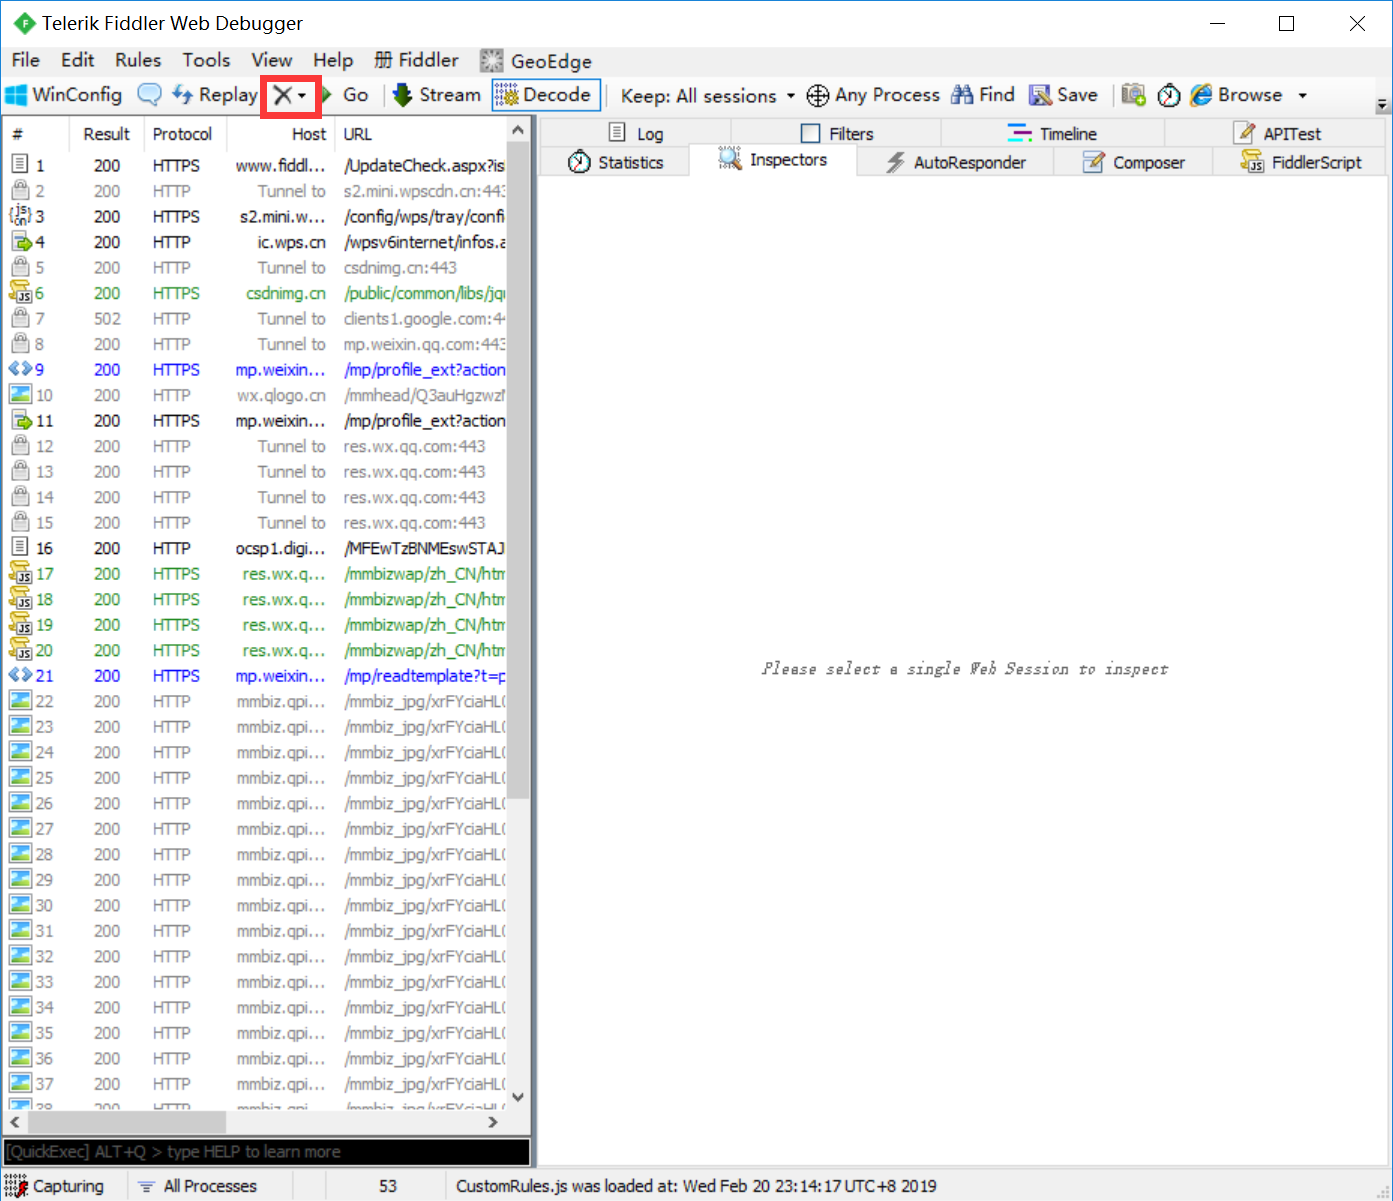This screenshot has width=1393, height=1201.
Task: Click All Processes filter in status bar
Action: [198, 1186]
